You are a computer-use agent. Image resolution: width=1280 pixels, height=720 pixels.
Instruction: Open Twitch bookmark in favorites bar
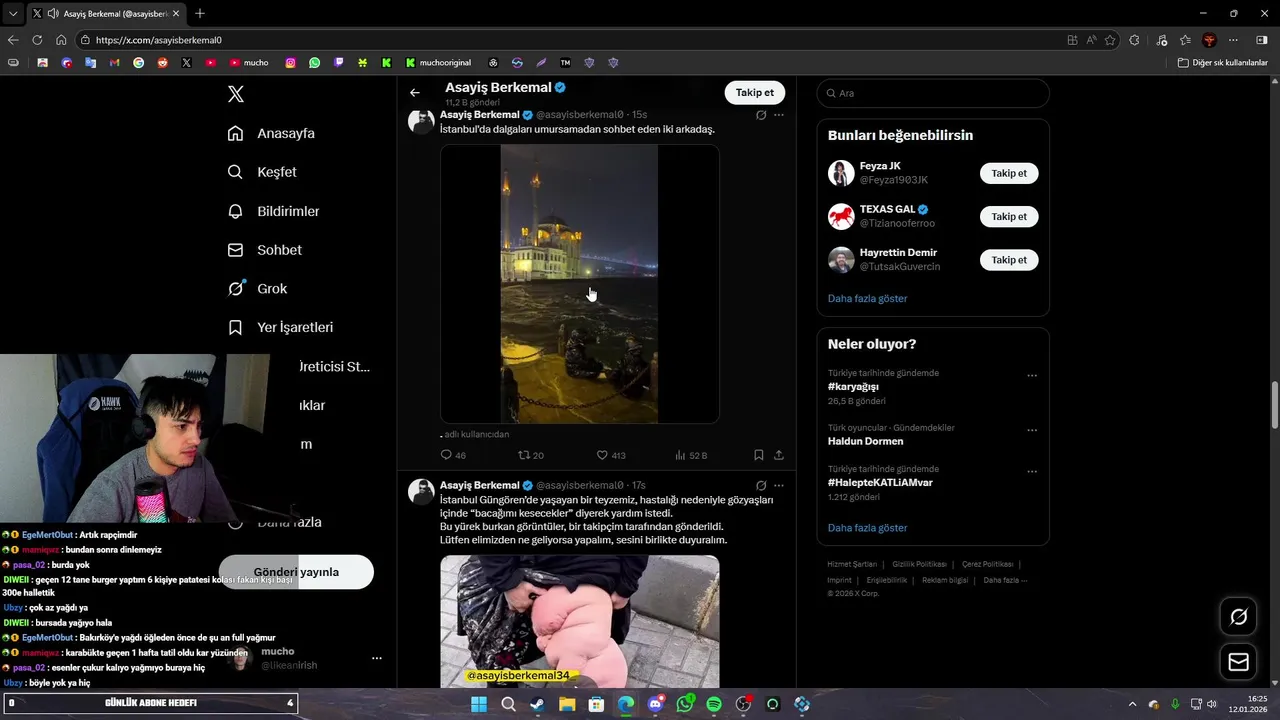339,62
